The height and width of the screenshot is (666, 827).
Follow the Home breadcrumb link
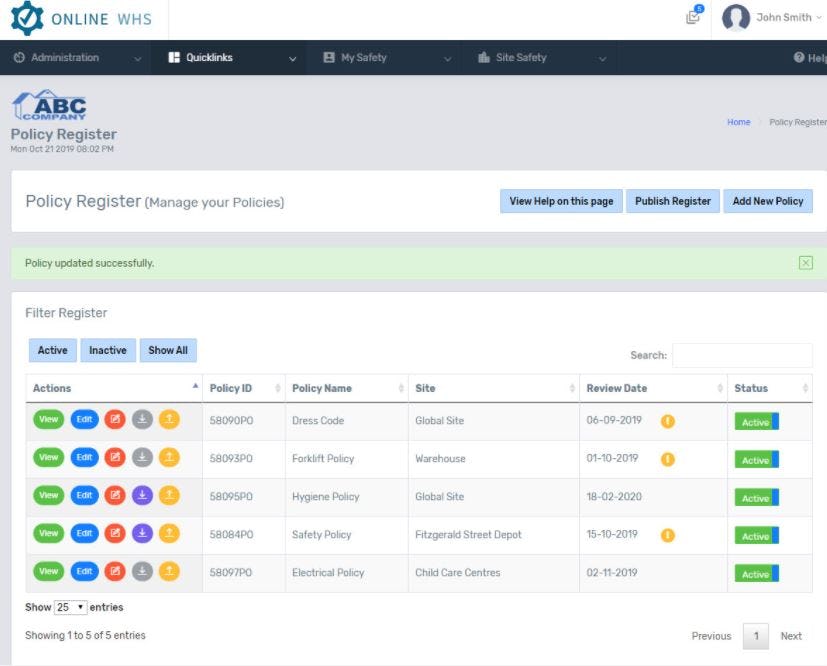point(739,121)
